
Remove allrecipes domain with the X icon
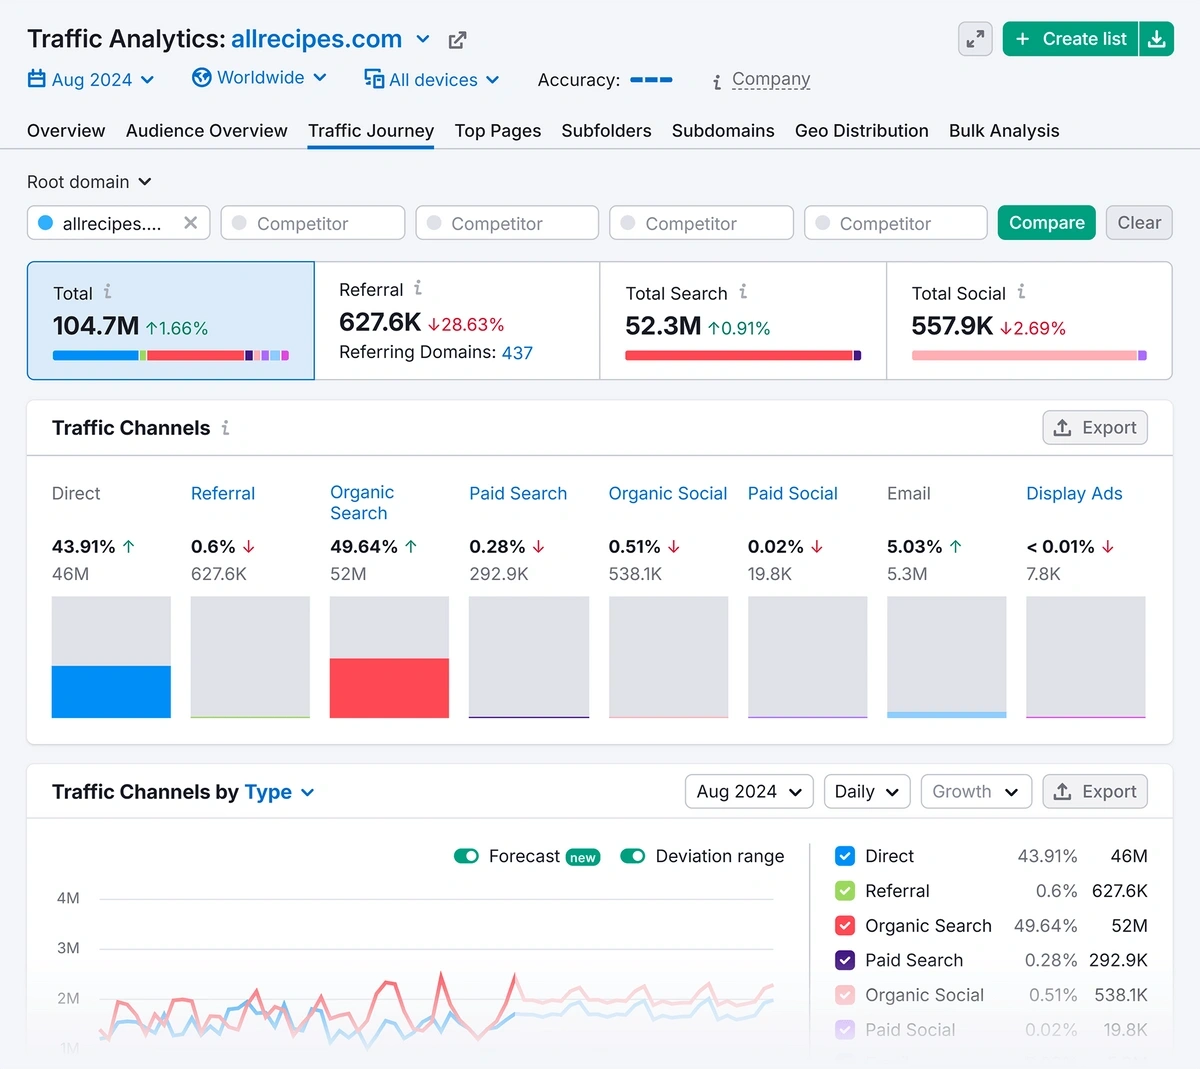point(190,223)
